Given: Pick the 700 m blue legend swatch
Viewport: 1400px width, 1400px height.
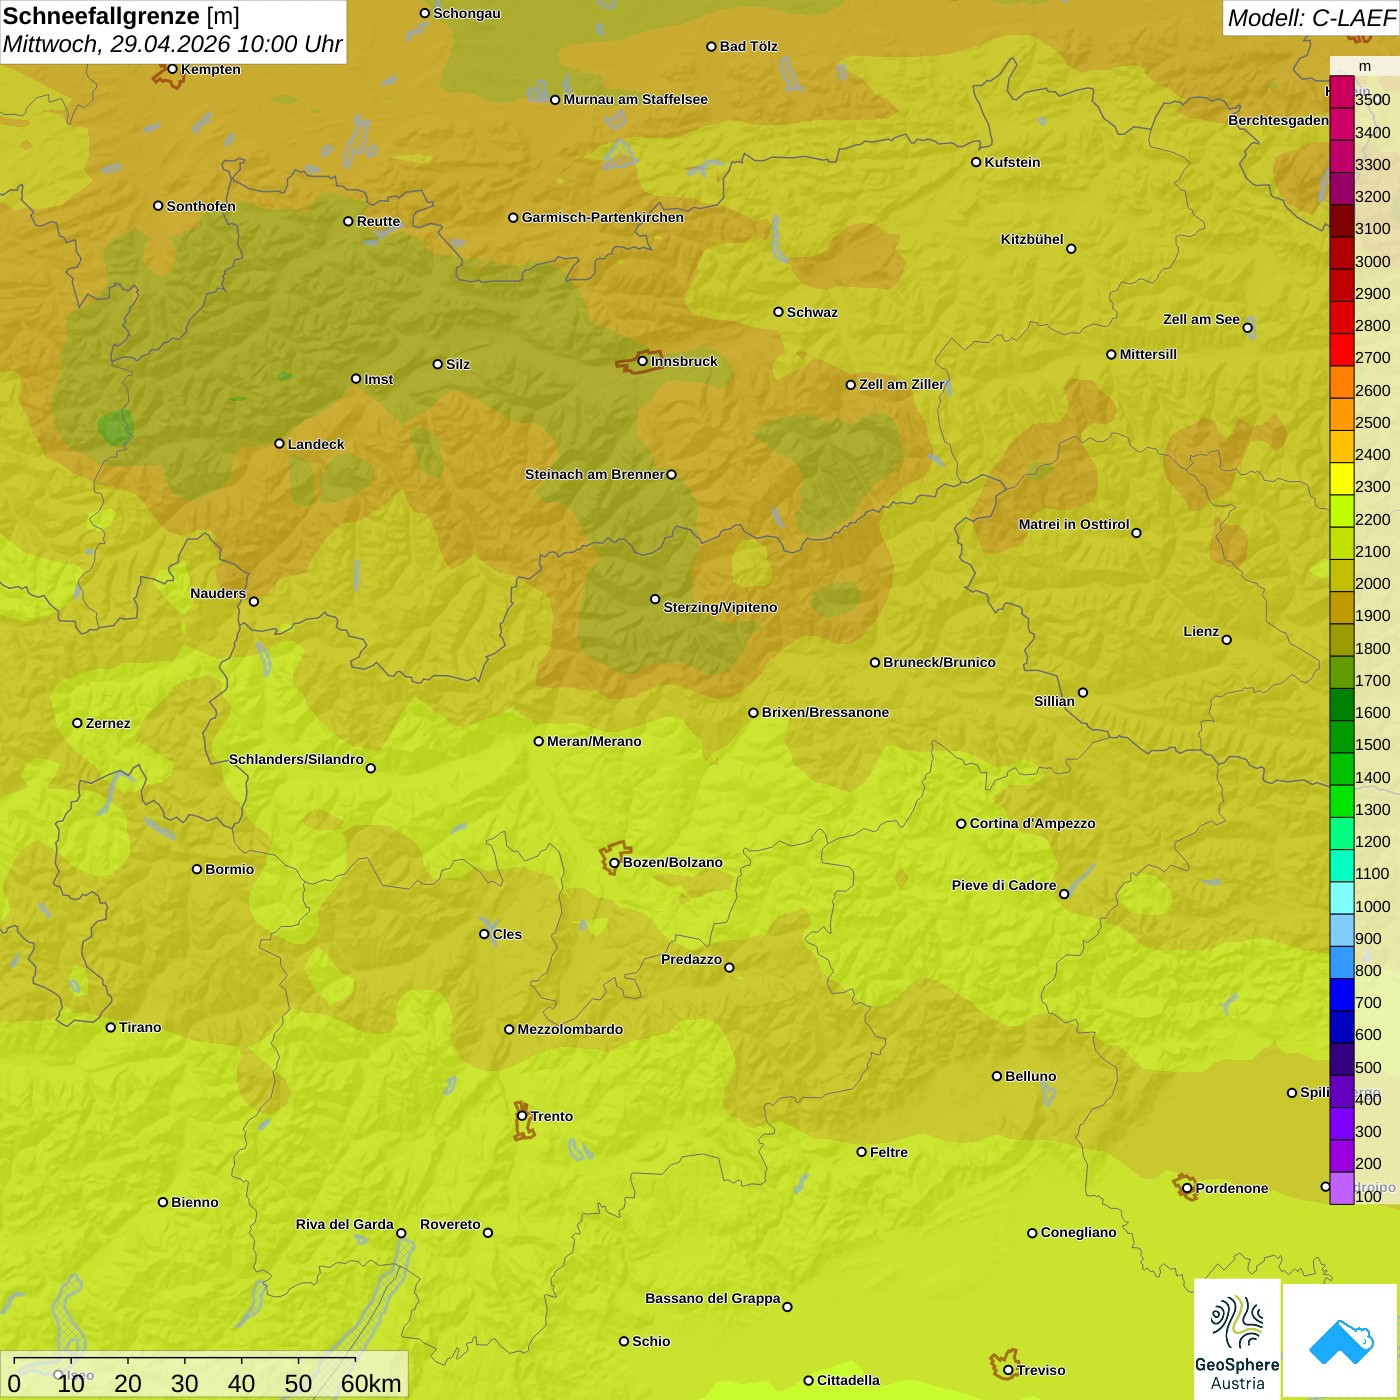Looking at the screenshot, I should [1341, 995].
